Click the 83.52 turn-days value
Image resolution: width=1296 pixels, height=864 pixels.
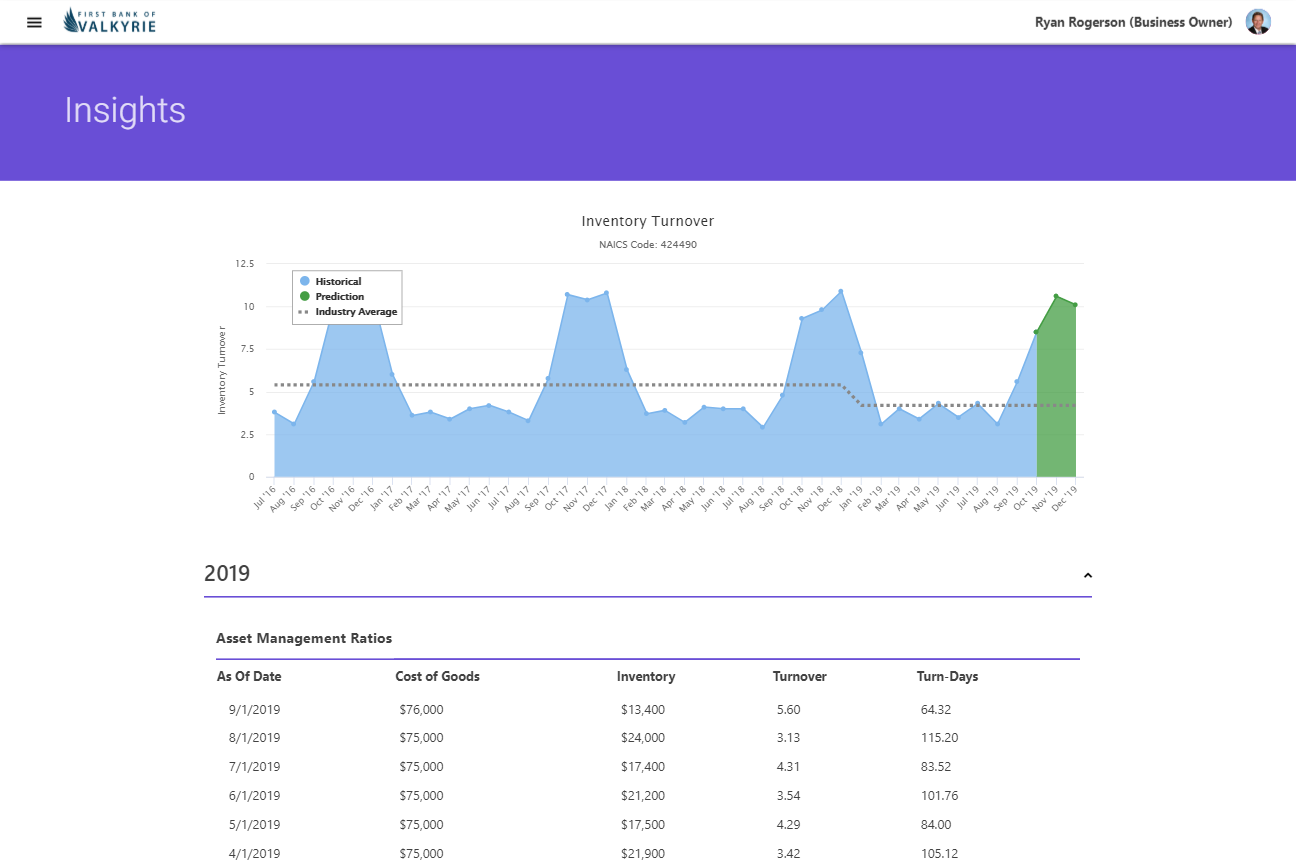(936, 767)
